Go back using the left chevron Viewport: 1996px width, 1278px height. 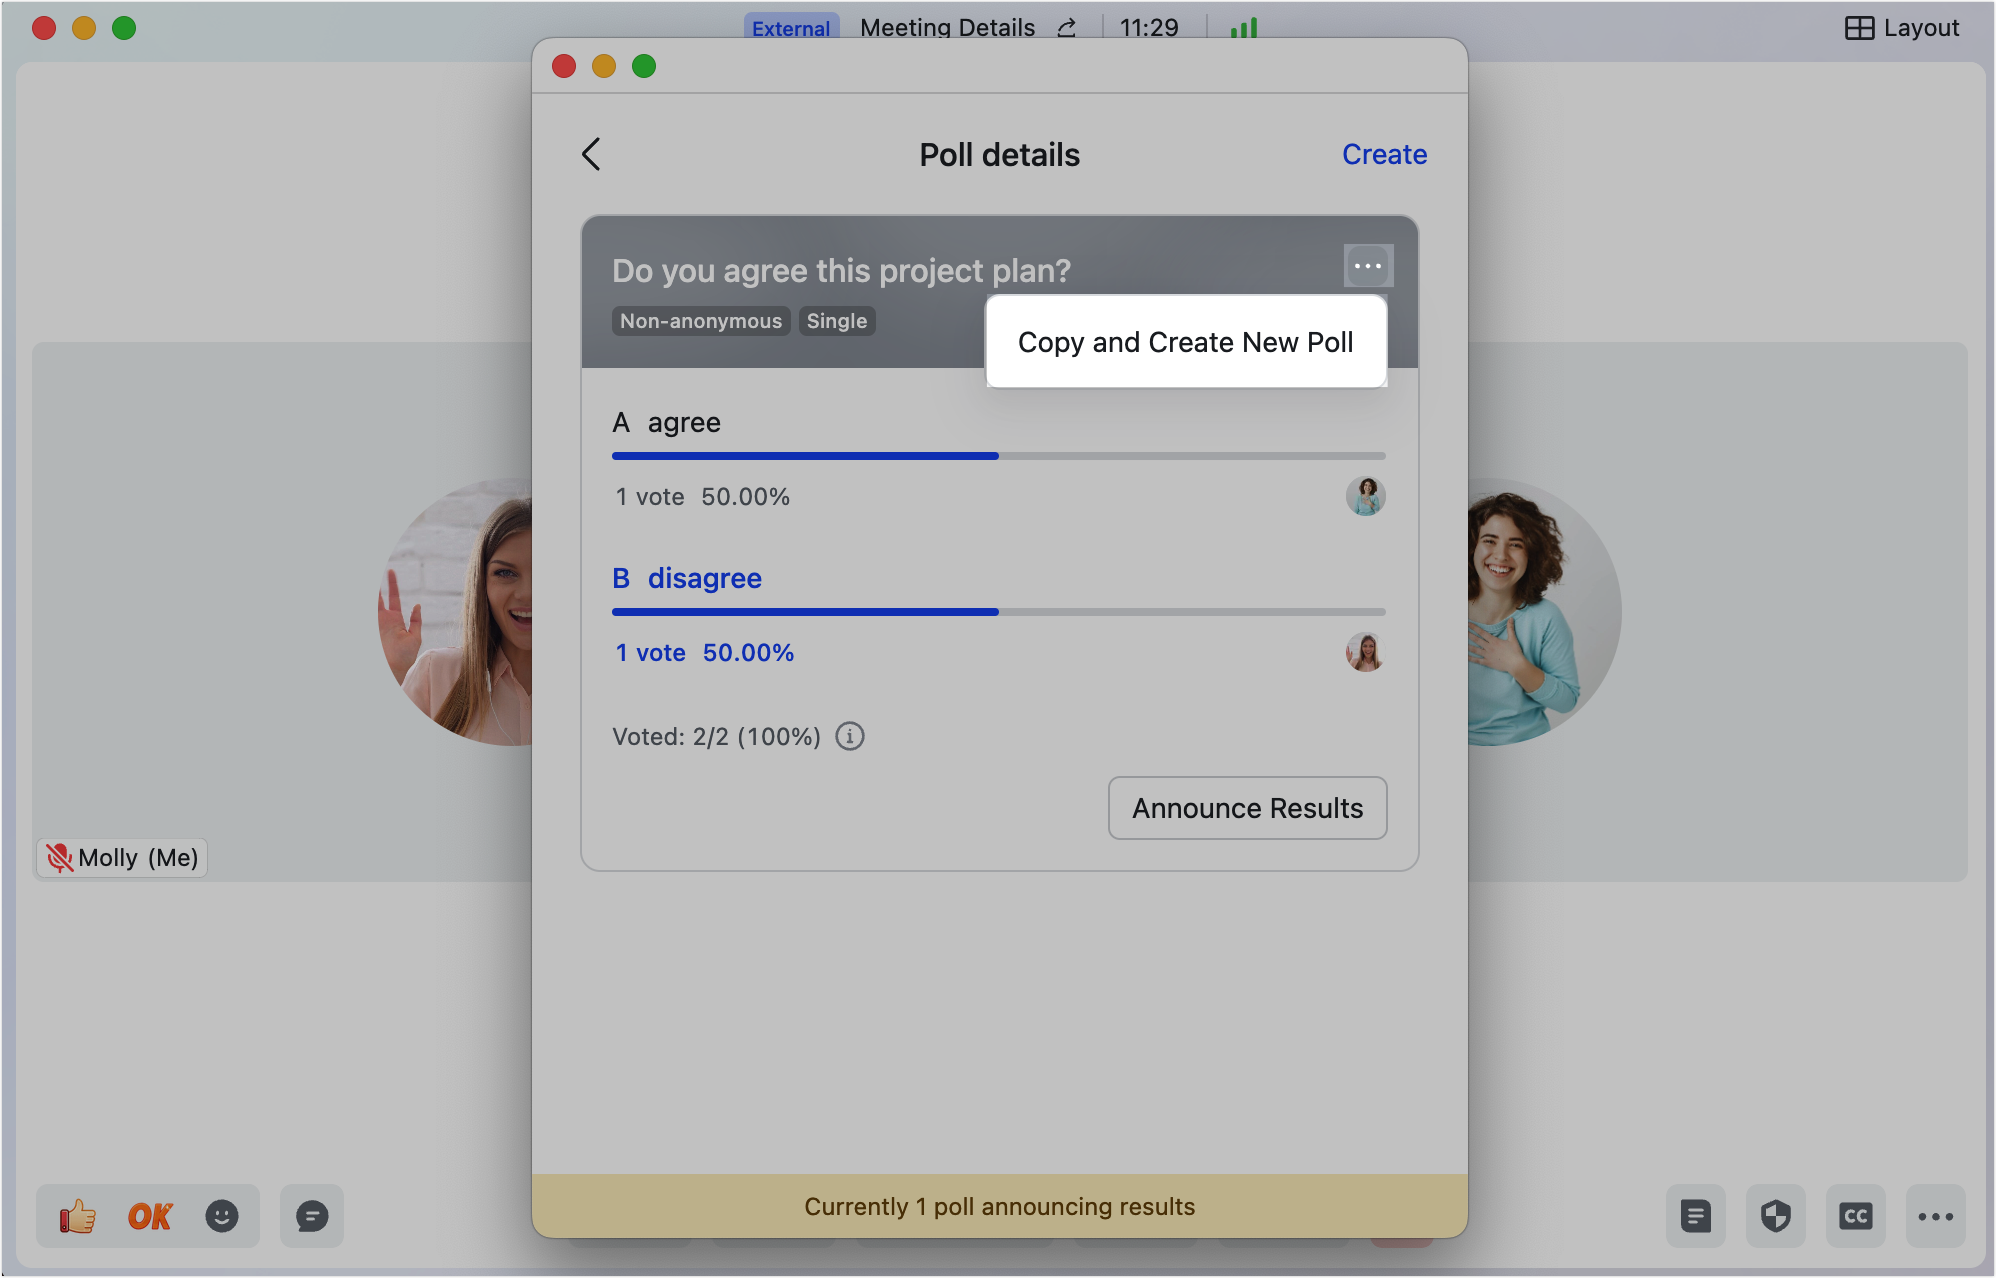coord(591,154)
